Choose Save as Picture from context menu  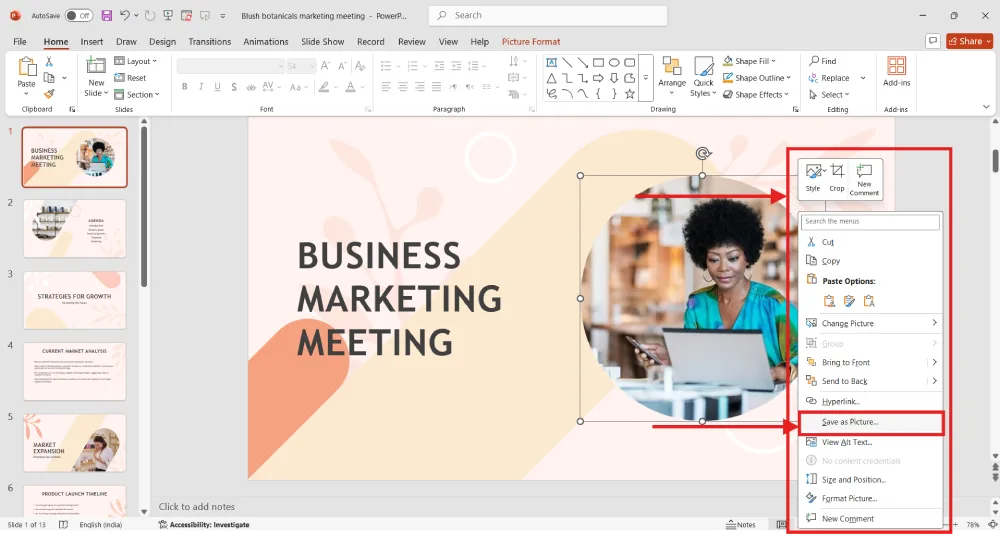click(850, 422)
